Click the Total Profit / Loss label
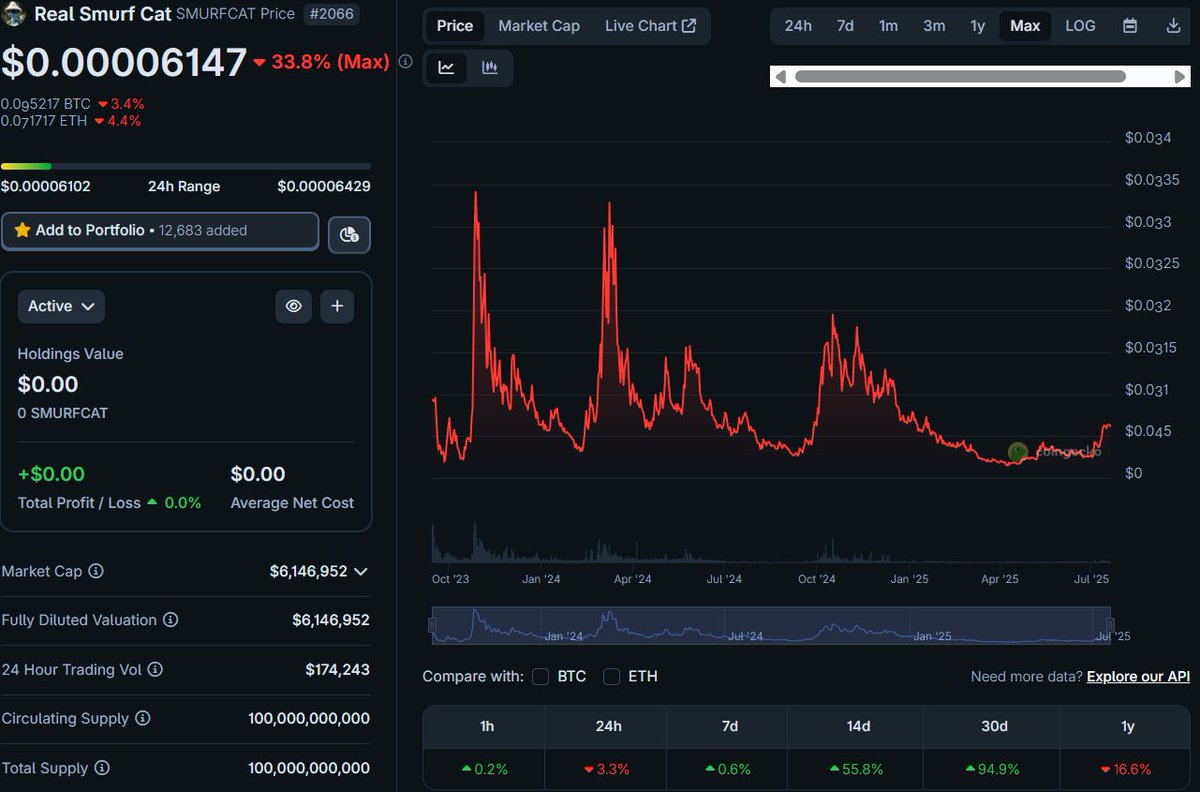The width and height of the screenshot is (1200, 792). 79,503
